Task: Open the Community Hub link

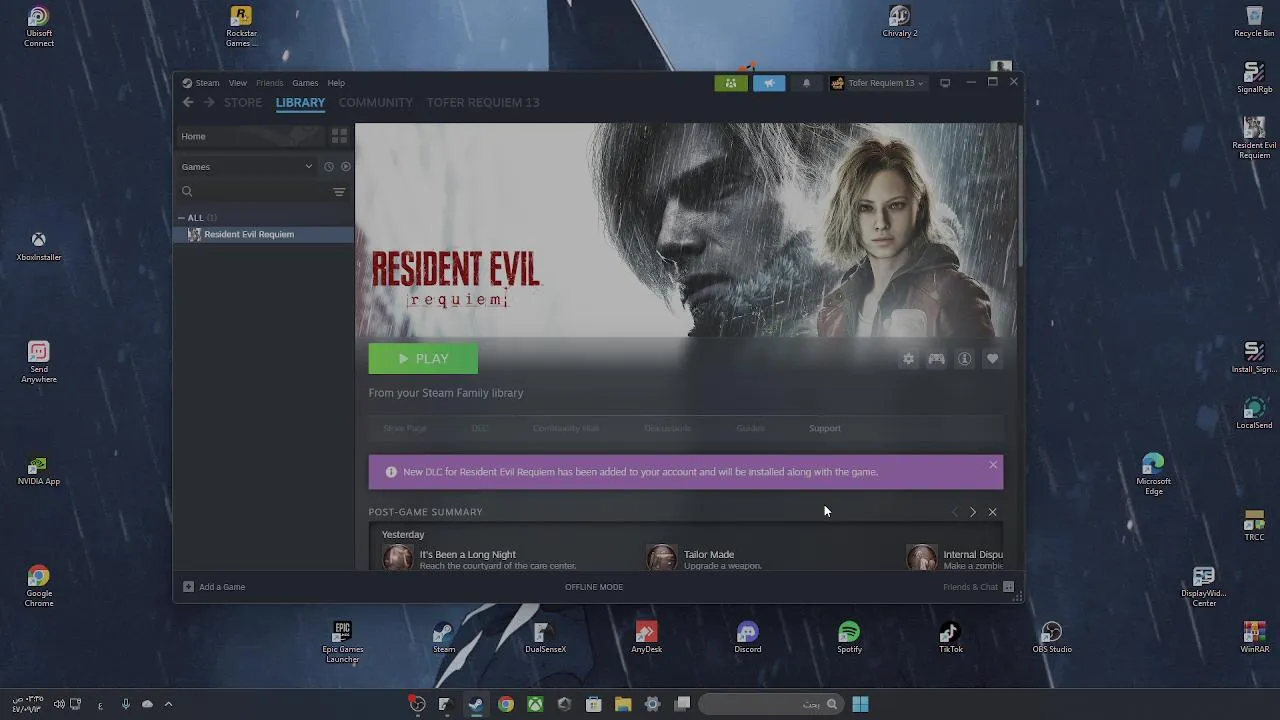Action: click(x=566, y=428)
